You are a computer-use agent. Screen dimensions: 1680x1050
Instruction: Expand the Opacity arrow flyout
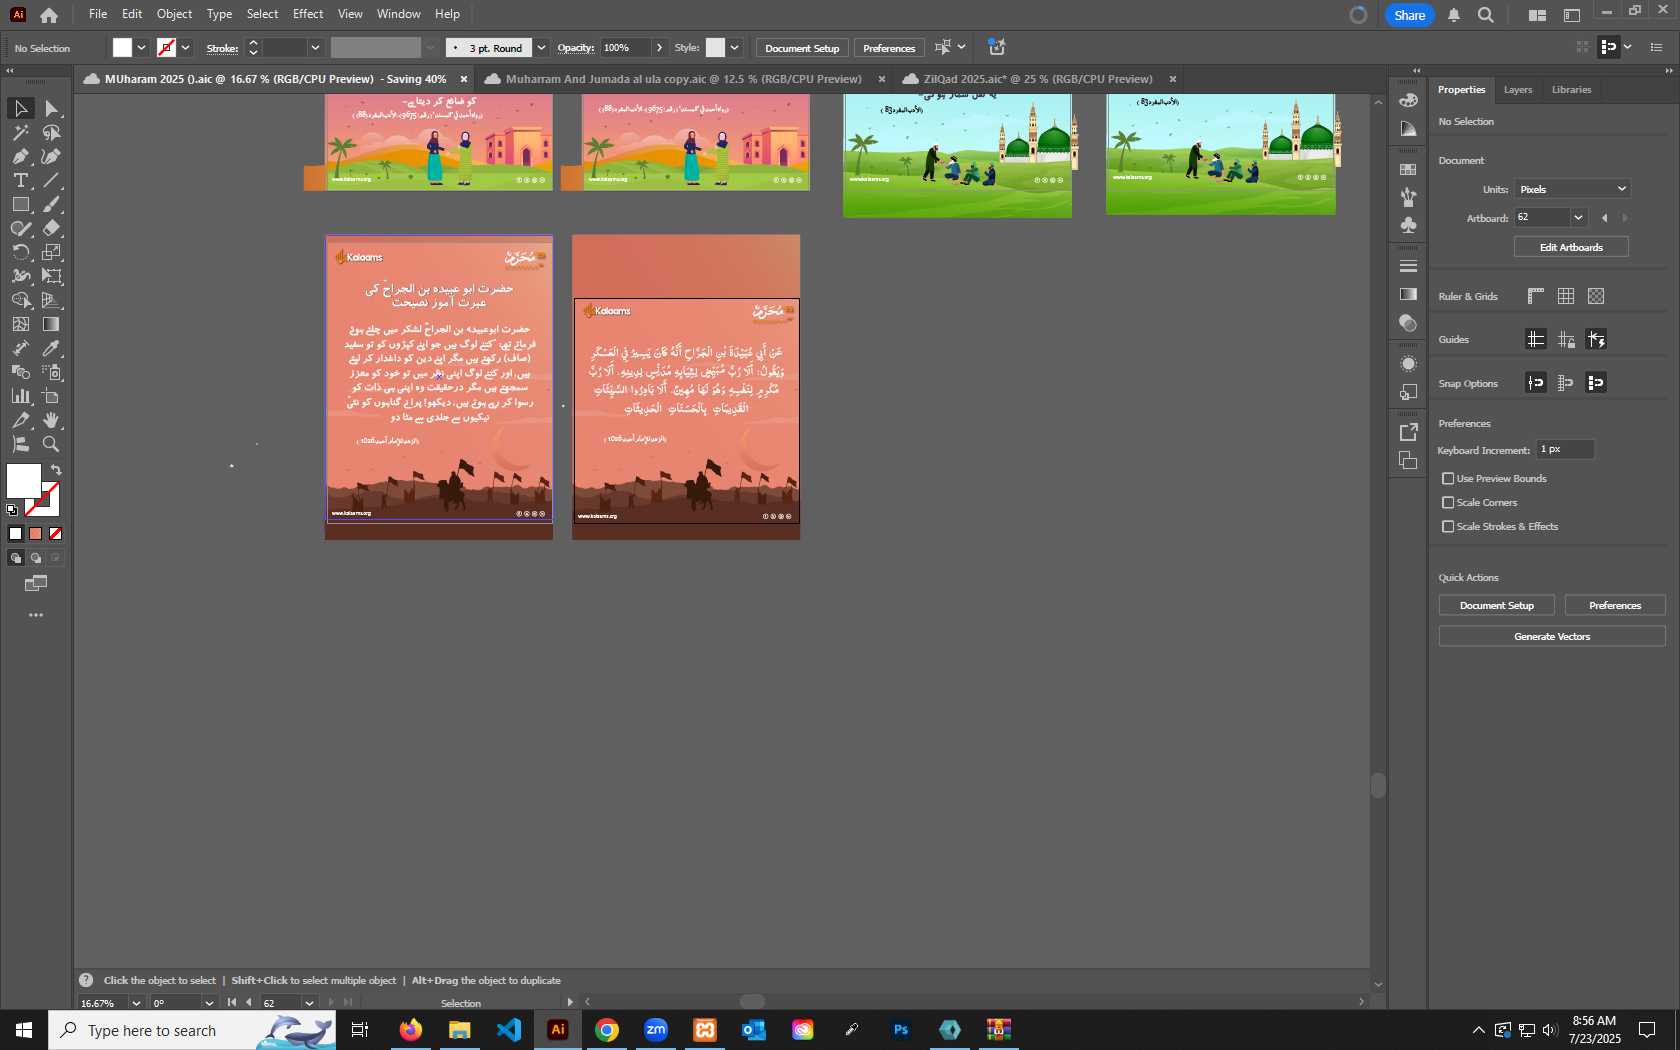[x=659, y=48]
